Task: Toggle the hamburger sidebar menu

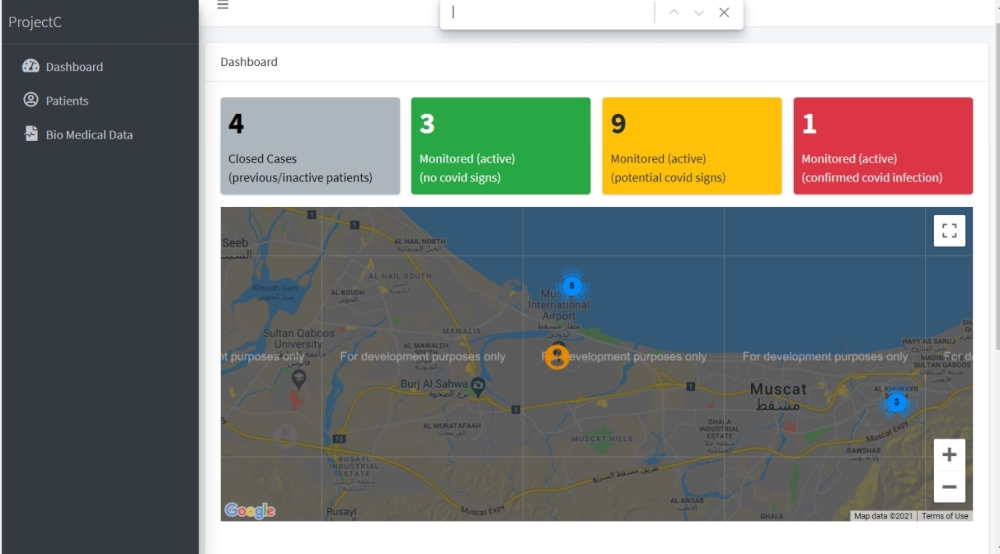Action: point(223,5)
